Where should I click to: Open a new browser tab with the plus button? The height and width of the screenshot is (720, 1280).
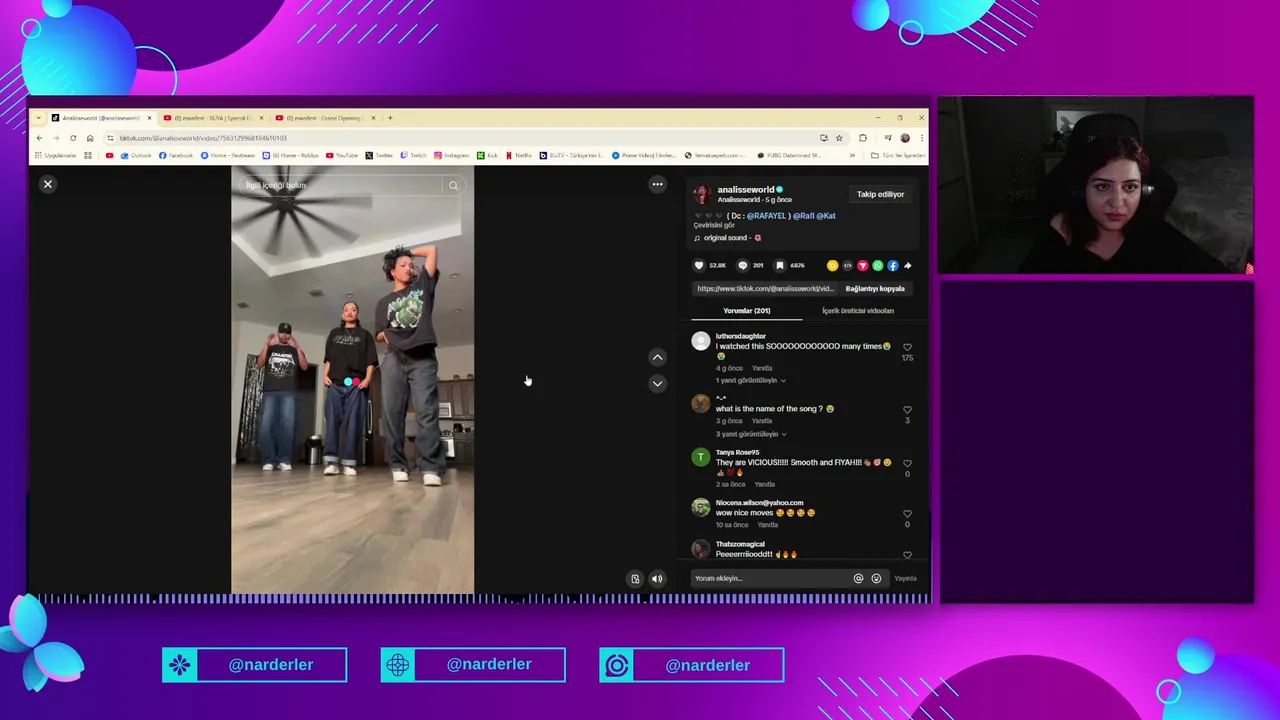tap(390, 118)
